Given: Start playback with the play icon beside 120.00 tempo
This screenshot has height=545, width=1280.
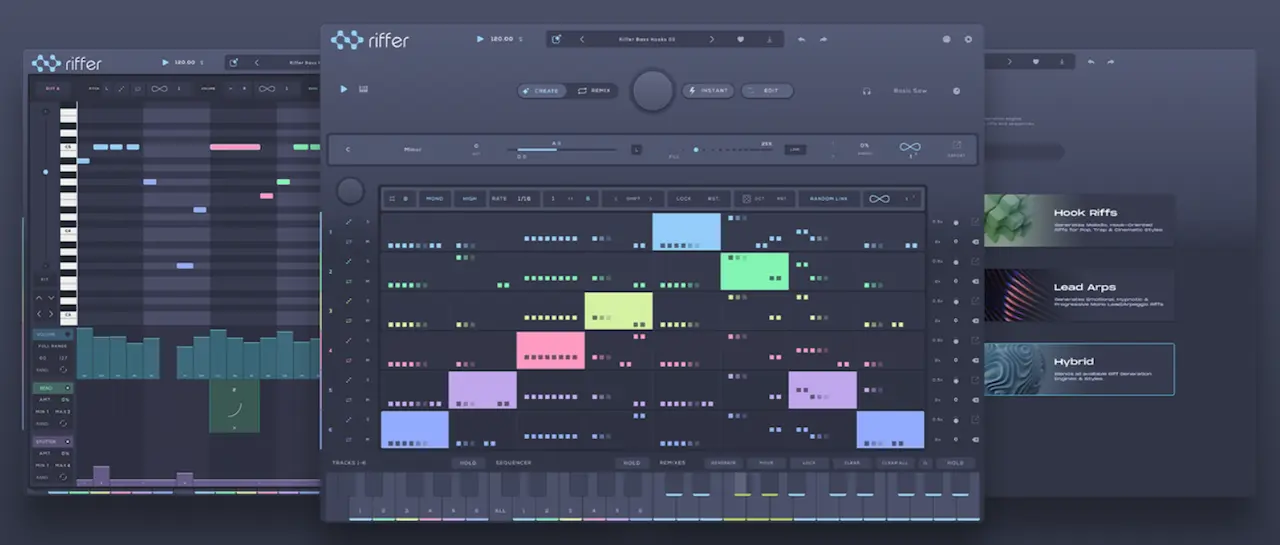Looking at the screenshot, I should coord(480,39).
